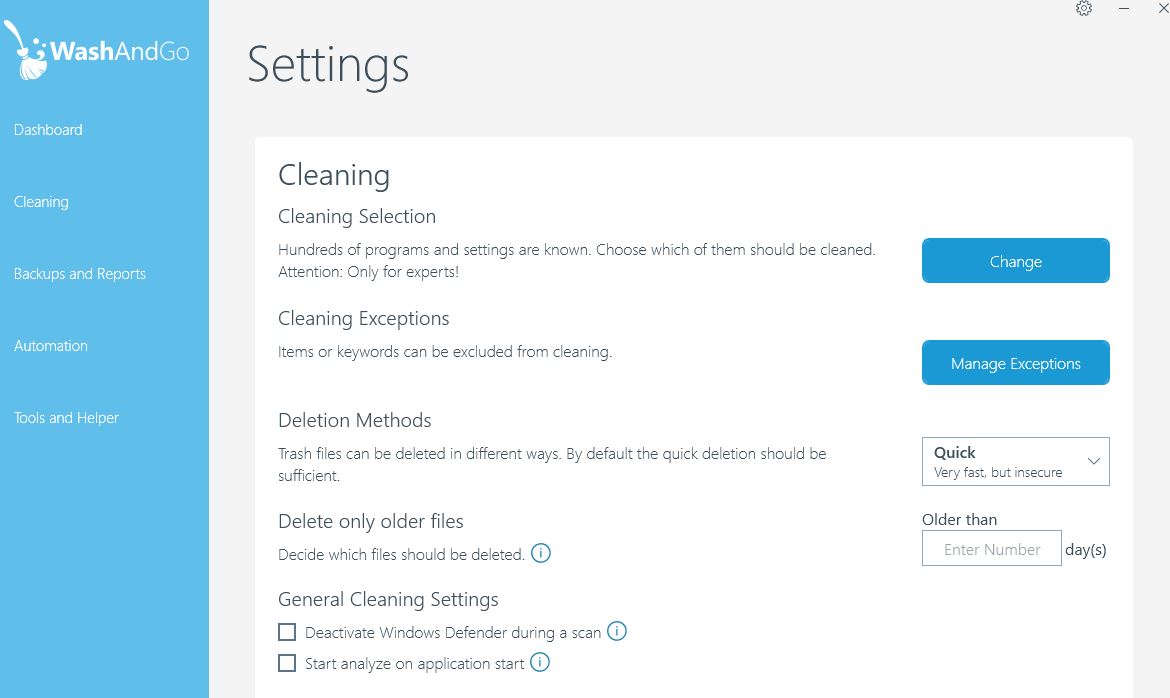This screenshot has width=1170, height=698.
Task: Tick Start analyze on application start checkbox
Action: click(x=287, y=663)
